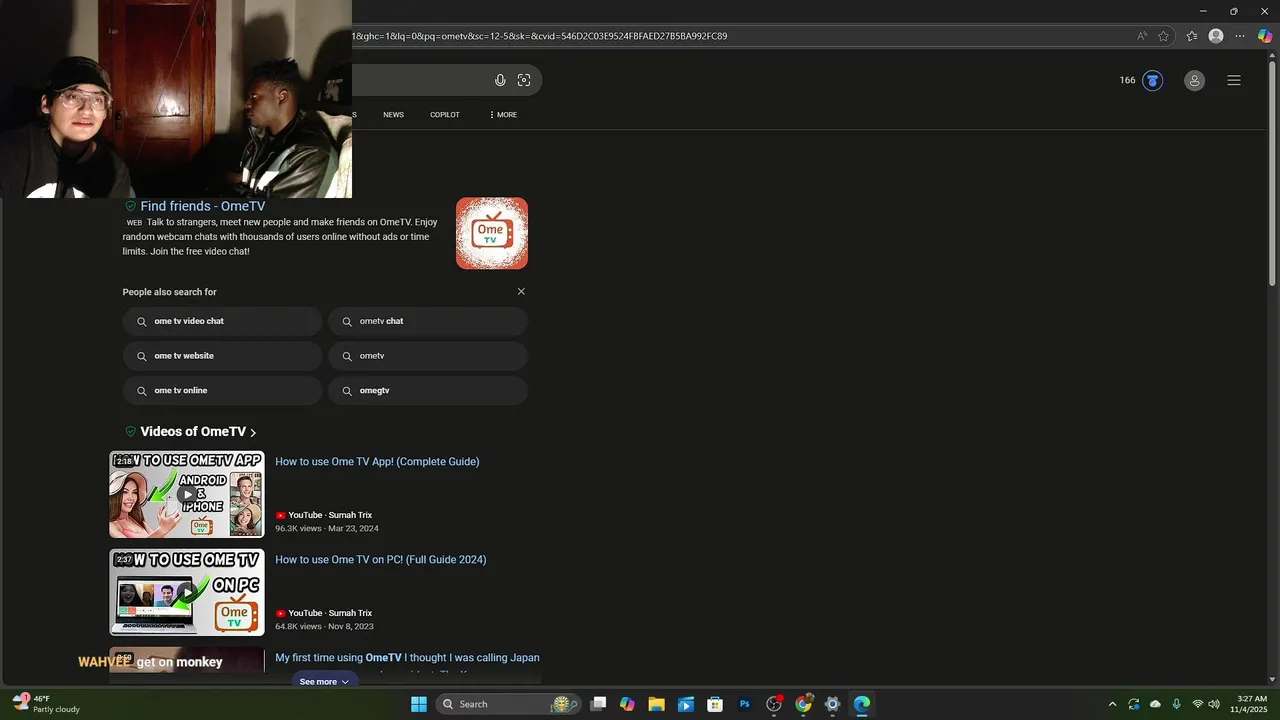Click the OmeTV logo image
This screenshot has height=720, width=1280.
[x=492, y=233]
